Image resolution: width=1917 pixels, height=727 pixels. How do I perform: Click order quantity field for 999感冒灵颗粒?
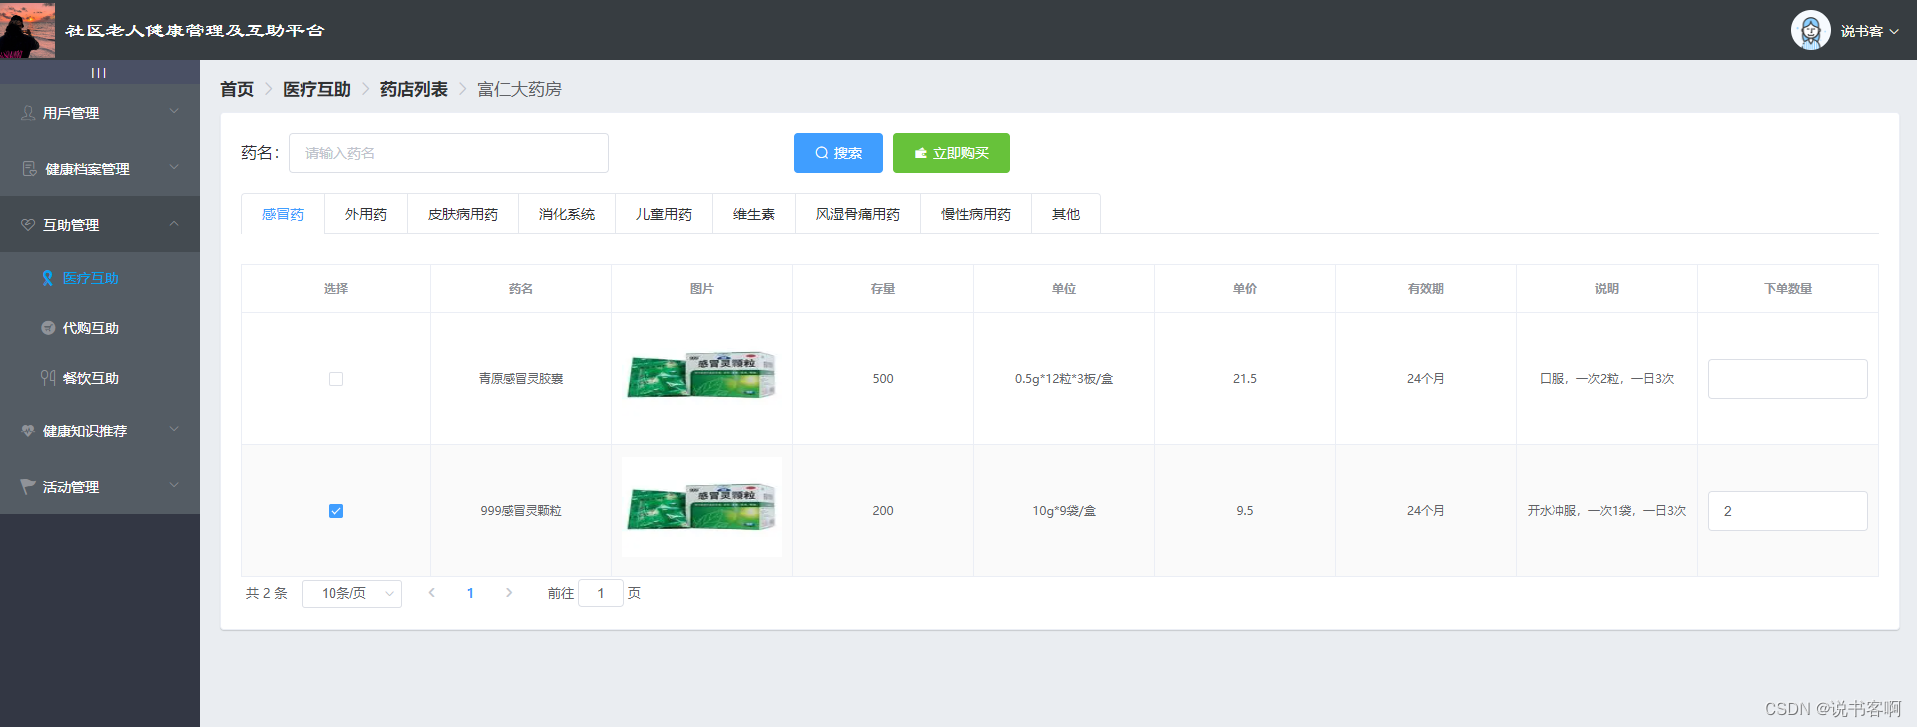[x=1787, y=511]
